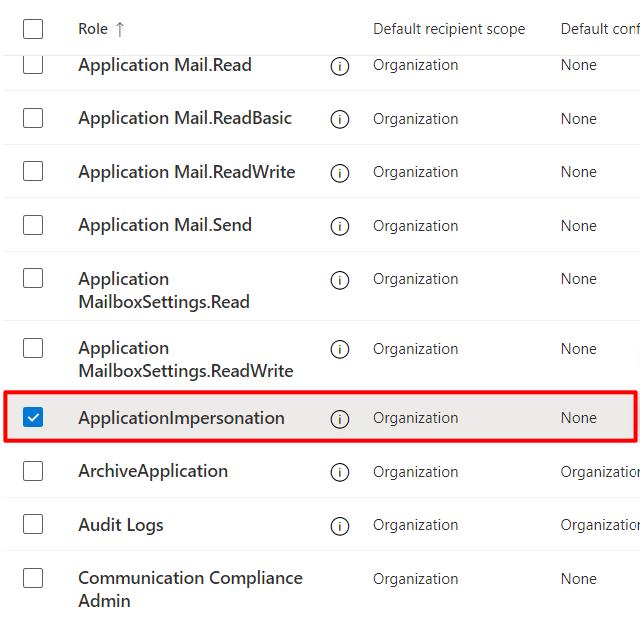
Task: Click the Default recipient scope column header
Action: click(x=449, y=29)
